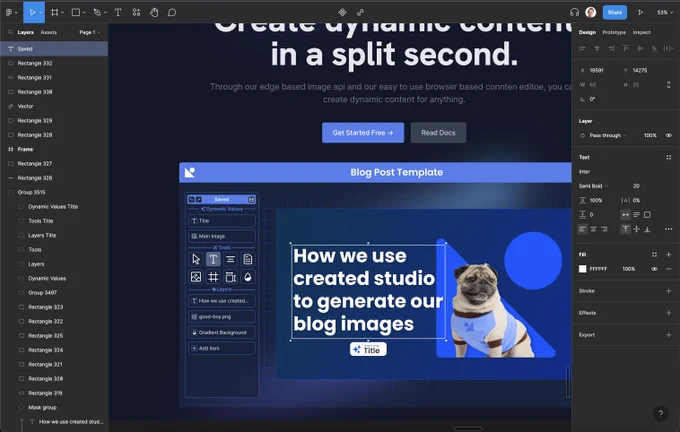Screen dimensions: 680x432
Task: Switch to the Inspect tab
Action: click(x=641, y=32)
